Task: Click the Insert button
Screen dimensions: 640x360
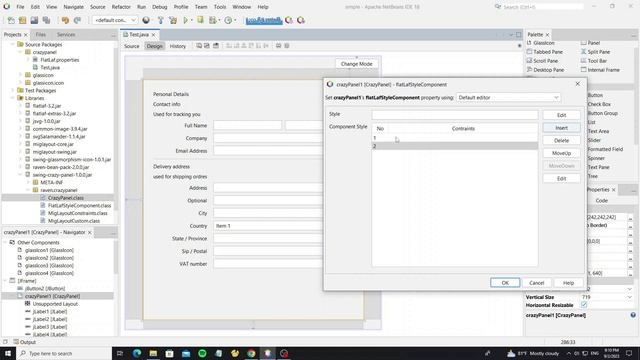Action: point(561,128)
